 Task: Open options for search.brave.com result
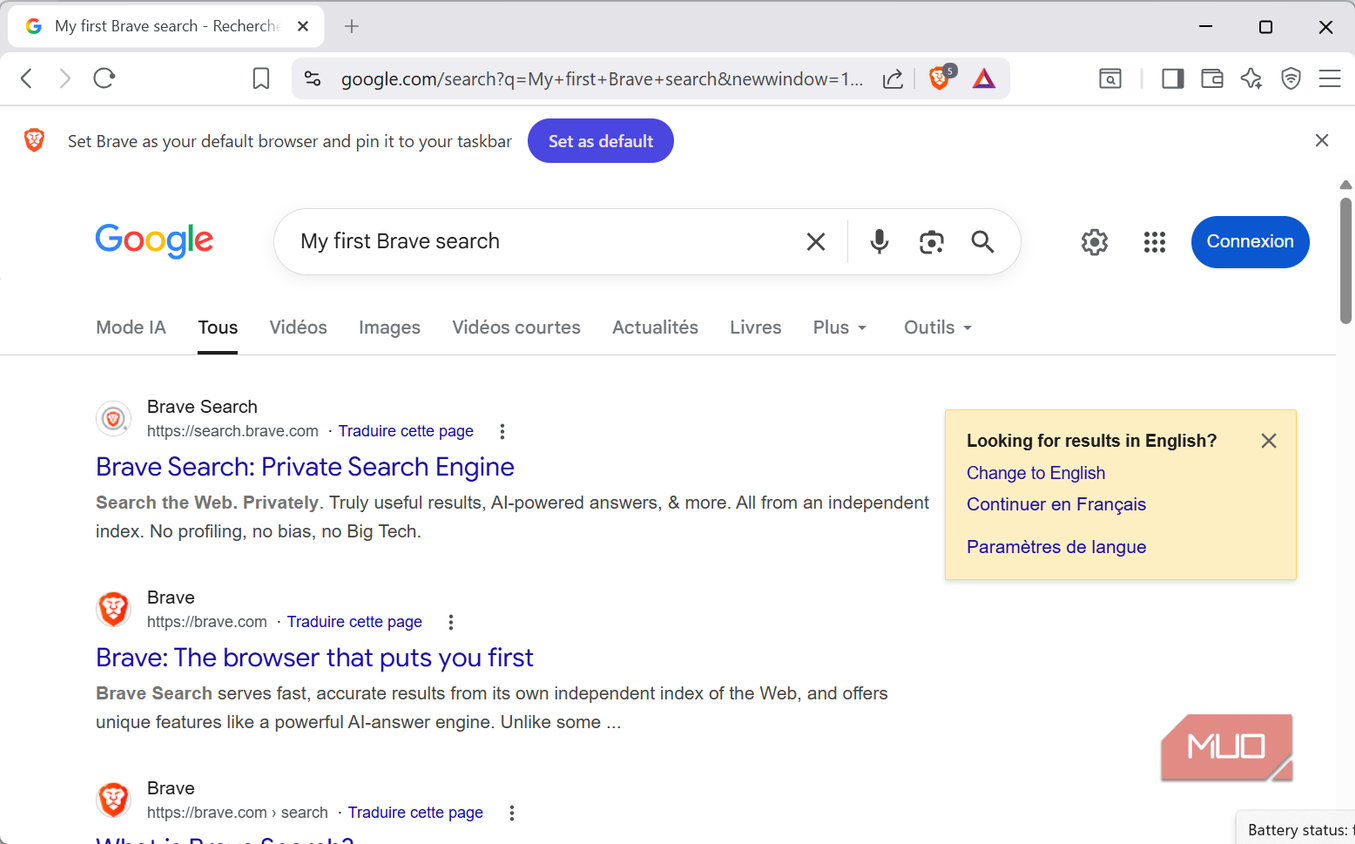(x=502, y=432)
